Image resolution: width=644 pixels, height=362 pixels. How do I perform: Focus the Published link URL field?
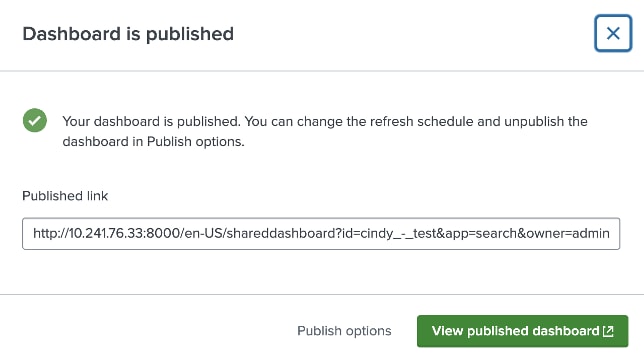click(321, 234)
